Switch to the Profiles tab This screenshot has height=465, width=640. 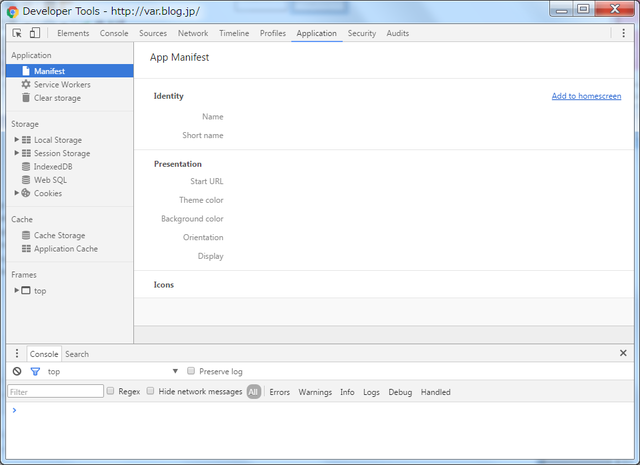point(273,33)
